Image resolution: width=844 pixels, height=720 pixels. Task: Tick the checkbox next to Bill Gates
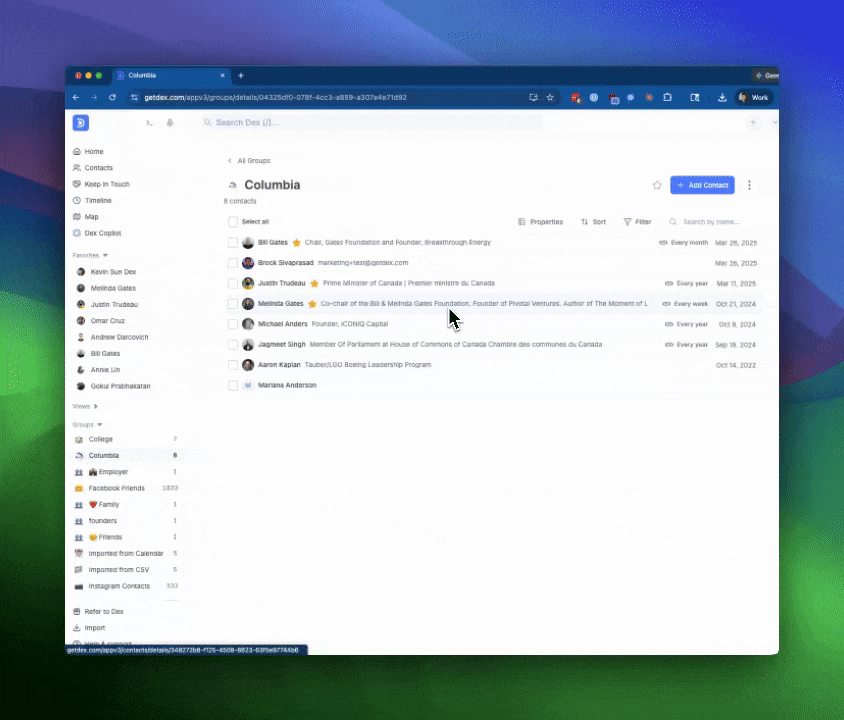pos(233,242)
